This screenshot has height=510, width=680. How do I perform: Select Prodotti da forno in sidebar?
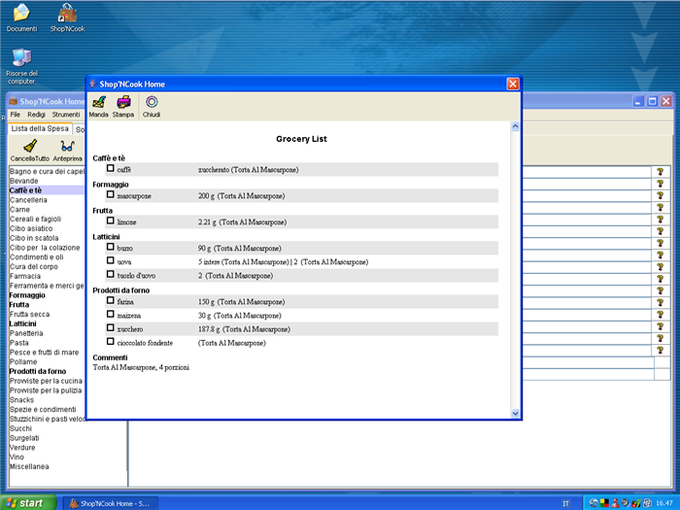38,372
